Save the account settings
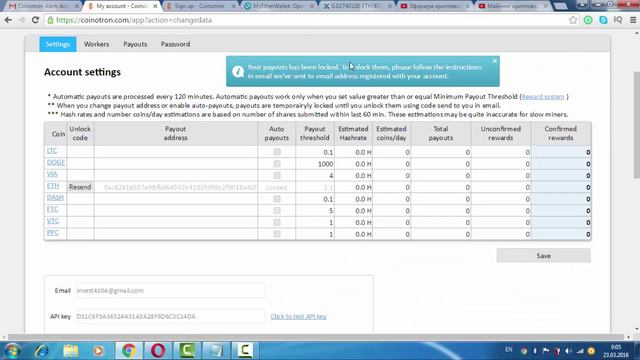This screenshot has width=640, height=360. (543, 256)
